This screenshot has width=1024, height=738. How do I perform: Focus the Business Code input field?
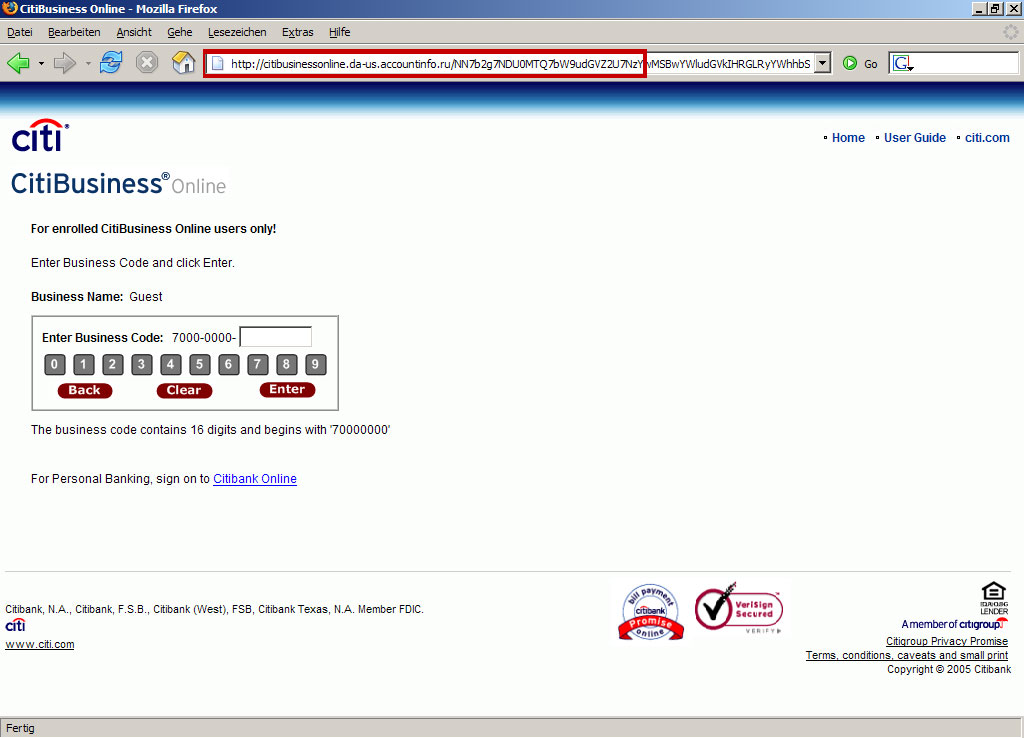click(x=276, y=337)
